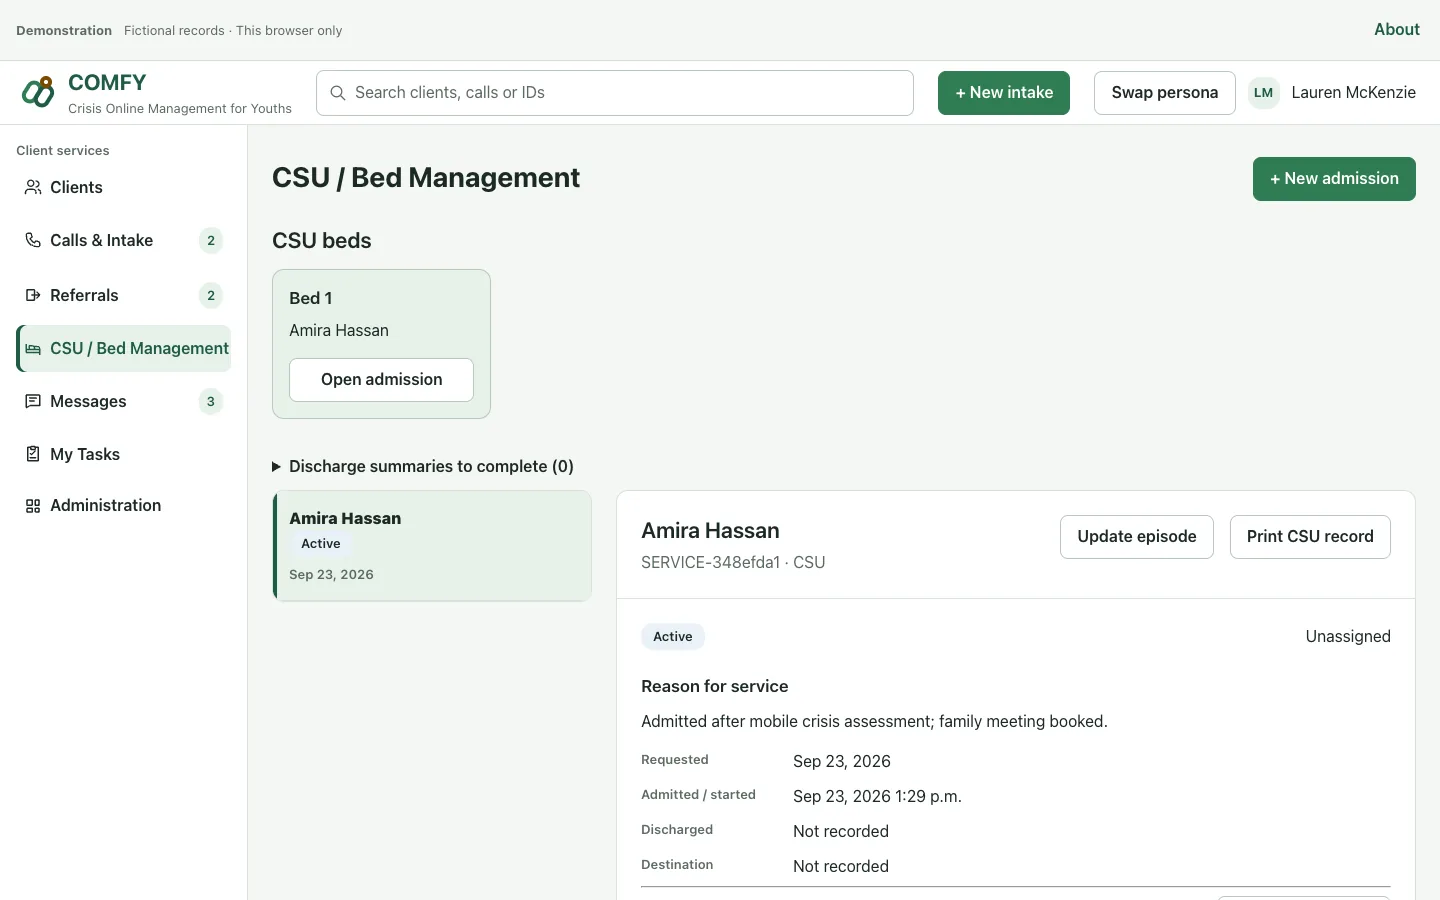Click the Messages chat icon
Screen dimensions: 1440x900
33,401
